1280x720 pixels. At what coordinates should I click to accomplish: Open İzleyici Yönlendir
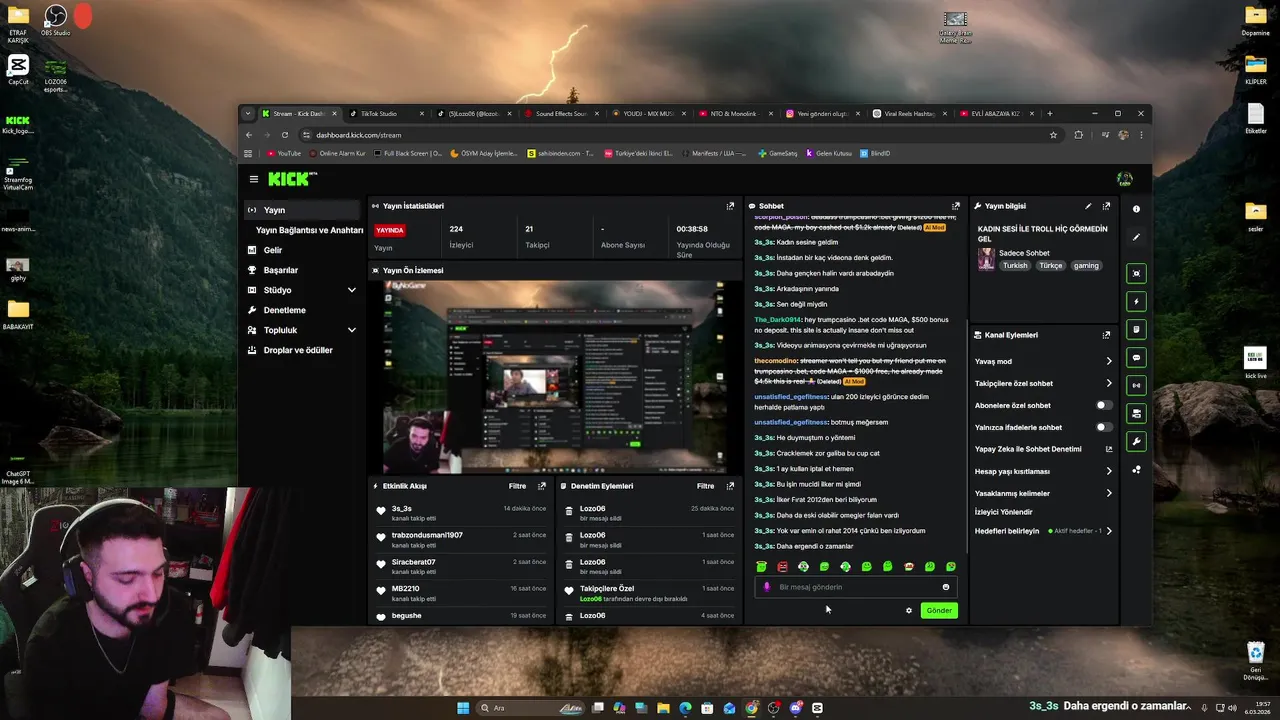click(1003, 512)
